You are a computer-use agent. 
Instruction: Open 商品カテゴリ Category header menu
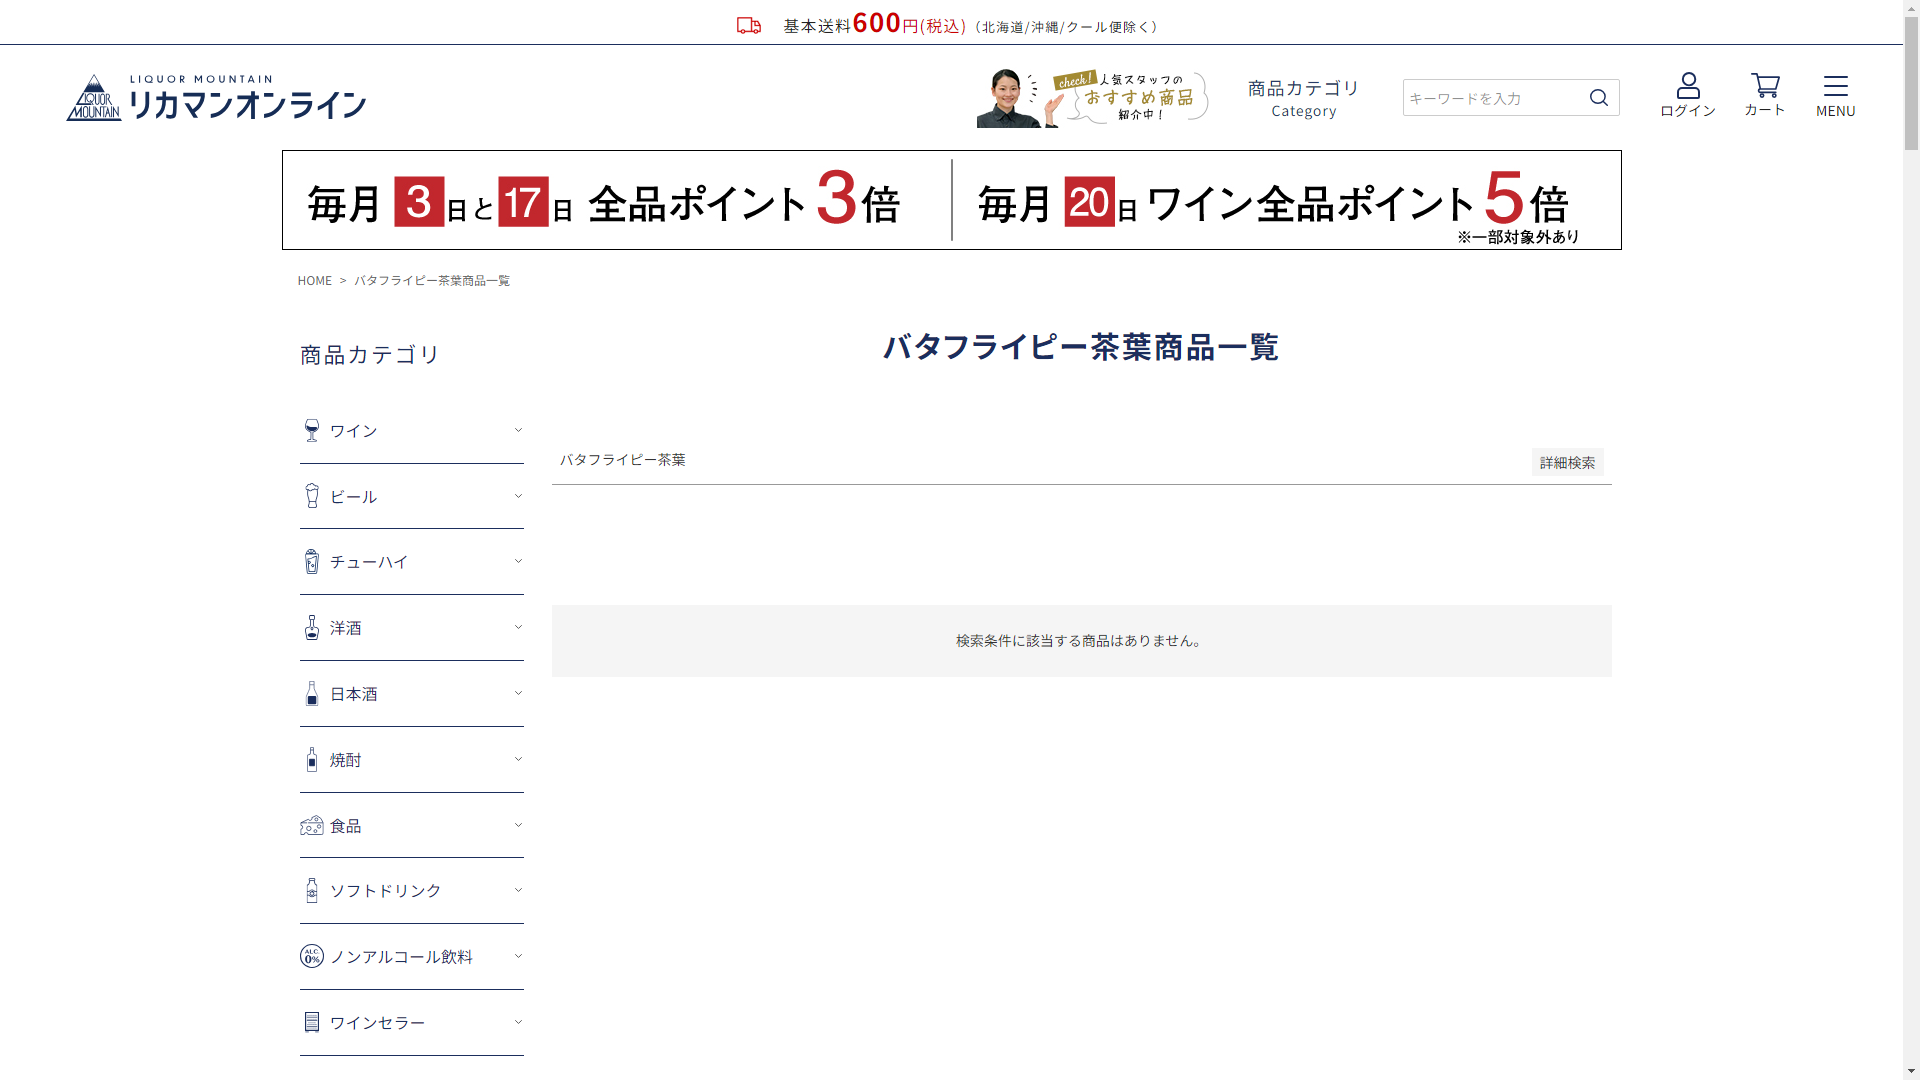(1303, 98)
